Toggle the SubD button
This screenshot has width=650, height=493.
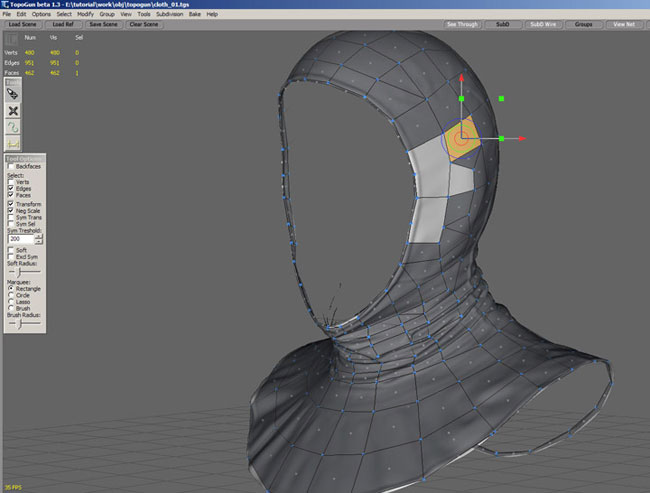503,24
